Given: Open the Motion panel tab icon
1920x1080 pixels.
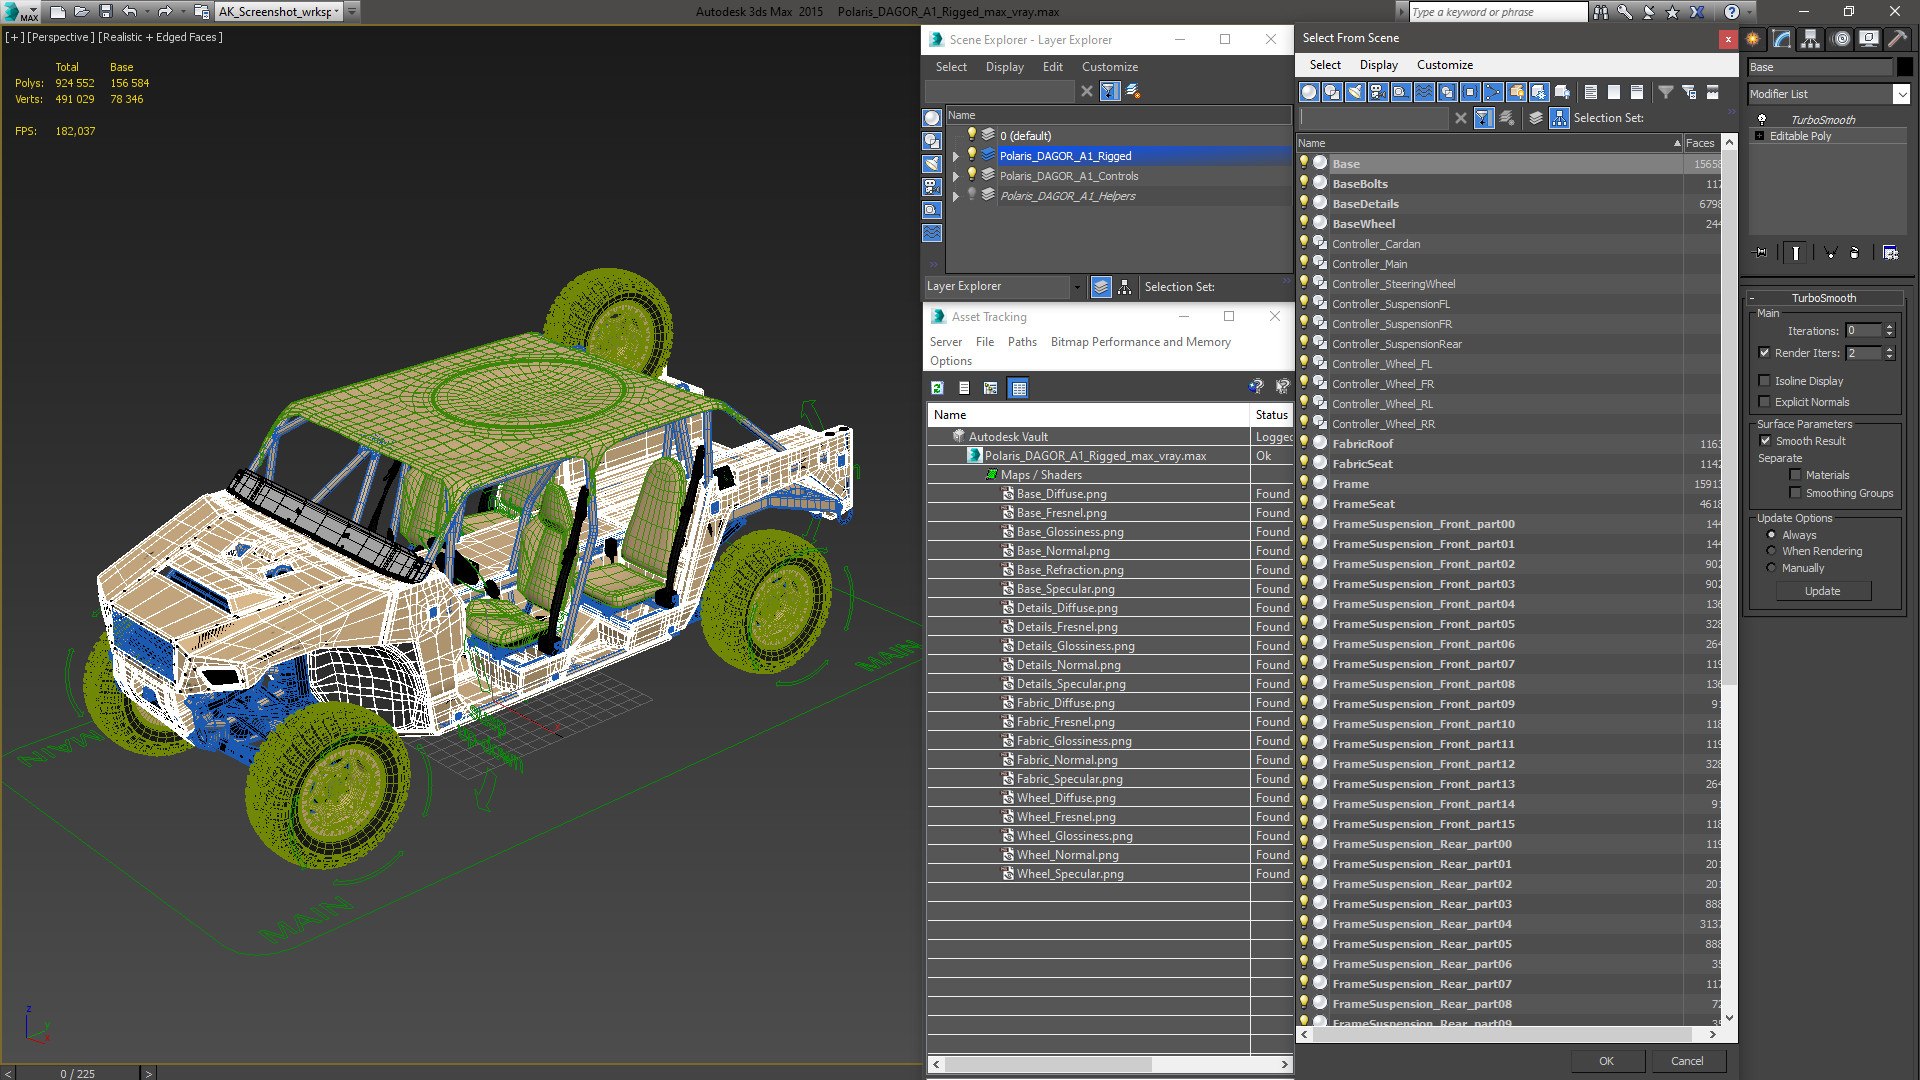Looking at the screenshot, I should point(1841,39).
